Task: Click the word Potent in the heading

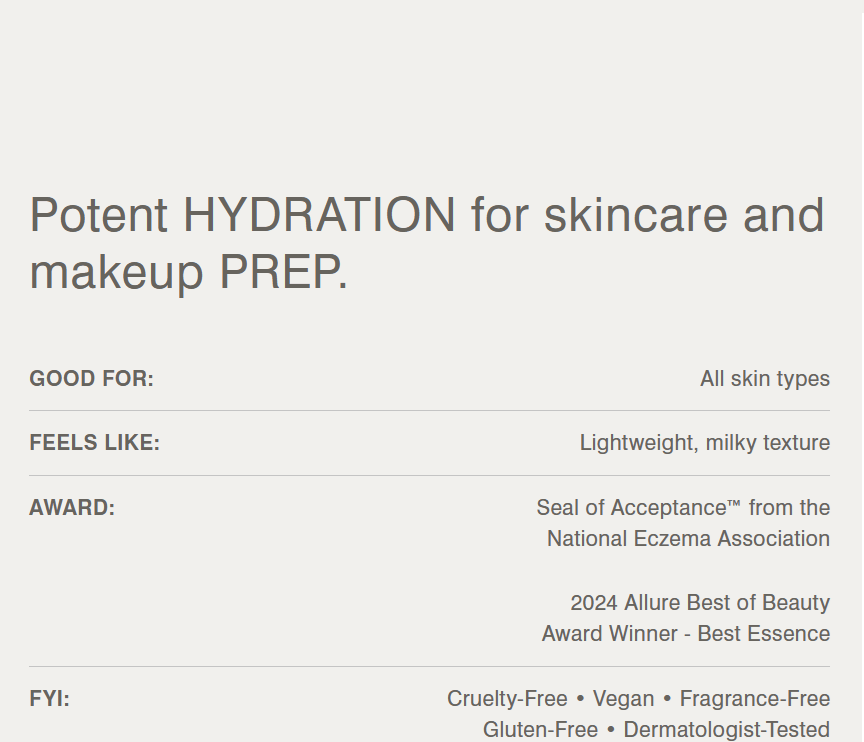Action: pos(98,215)
